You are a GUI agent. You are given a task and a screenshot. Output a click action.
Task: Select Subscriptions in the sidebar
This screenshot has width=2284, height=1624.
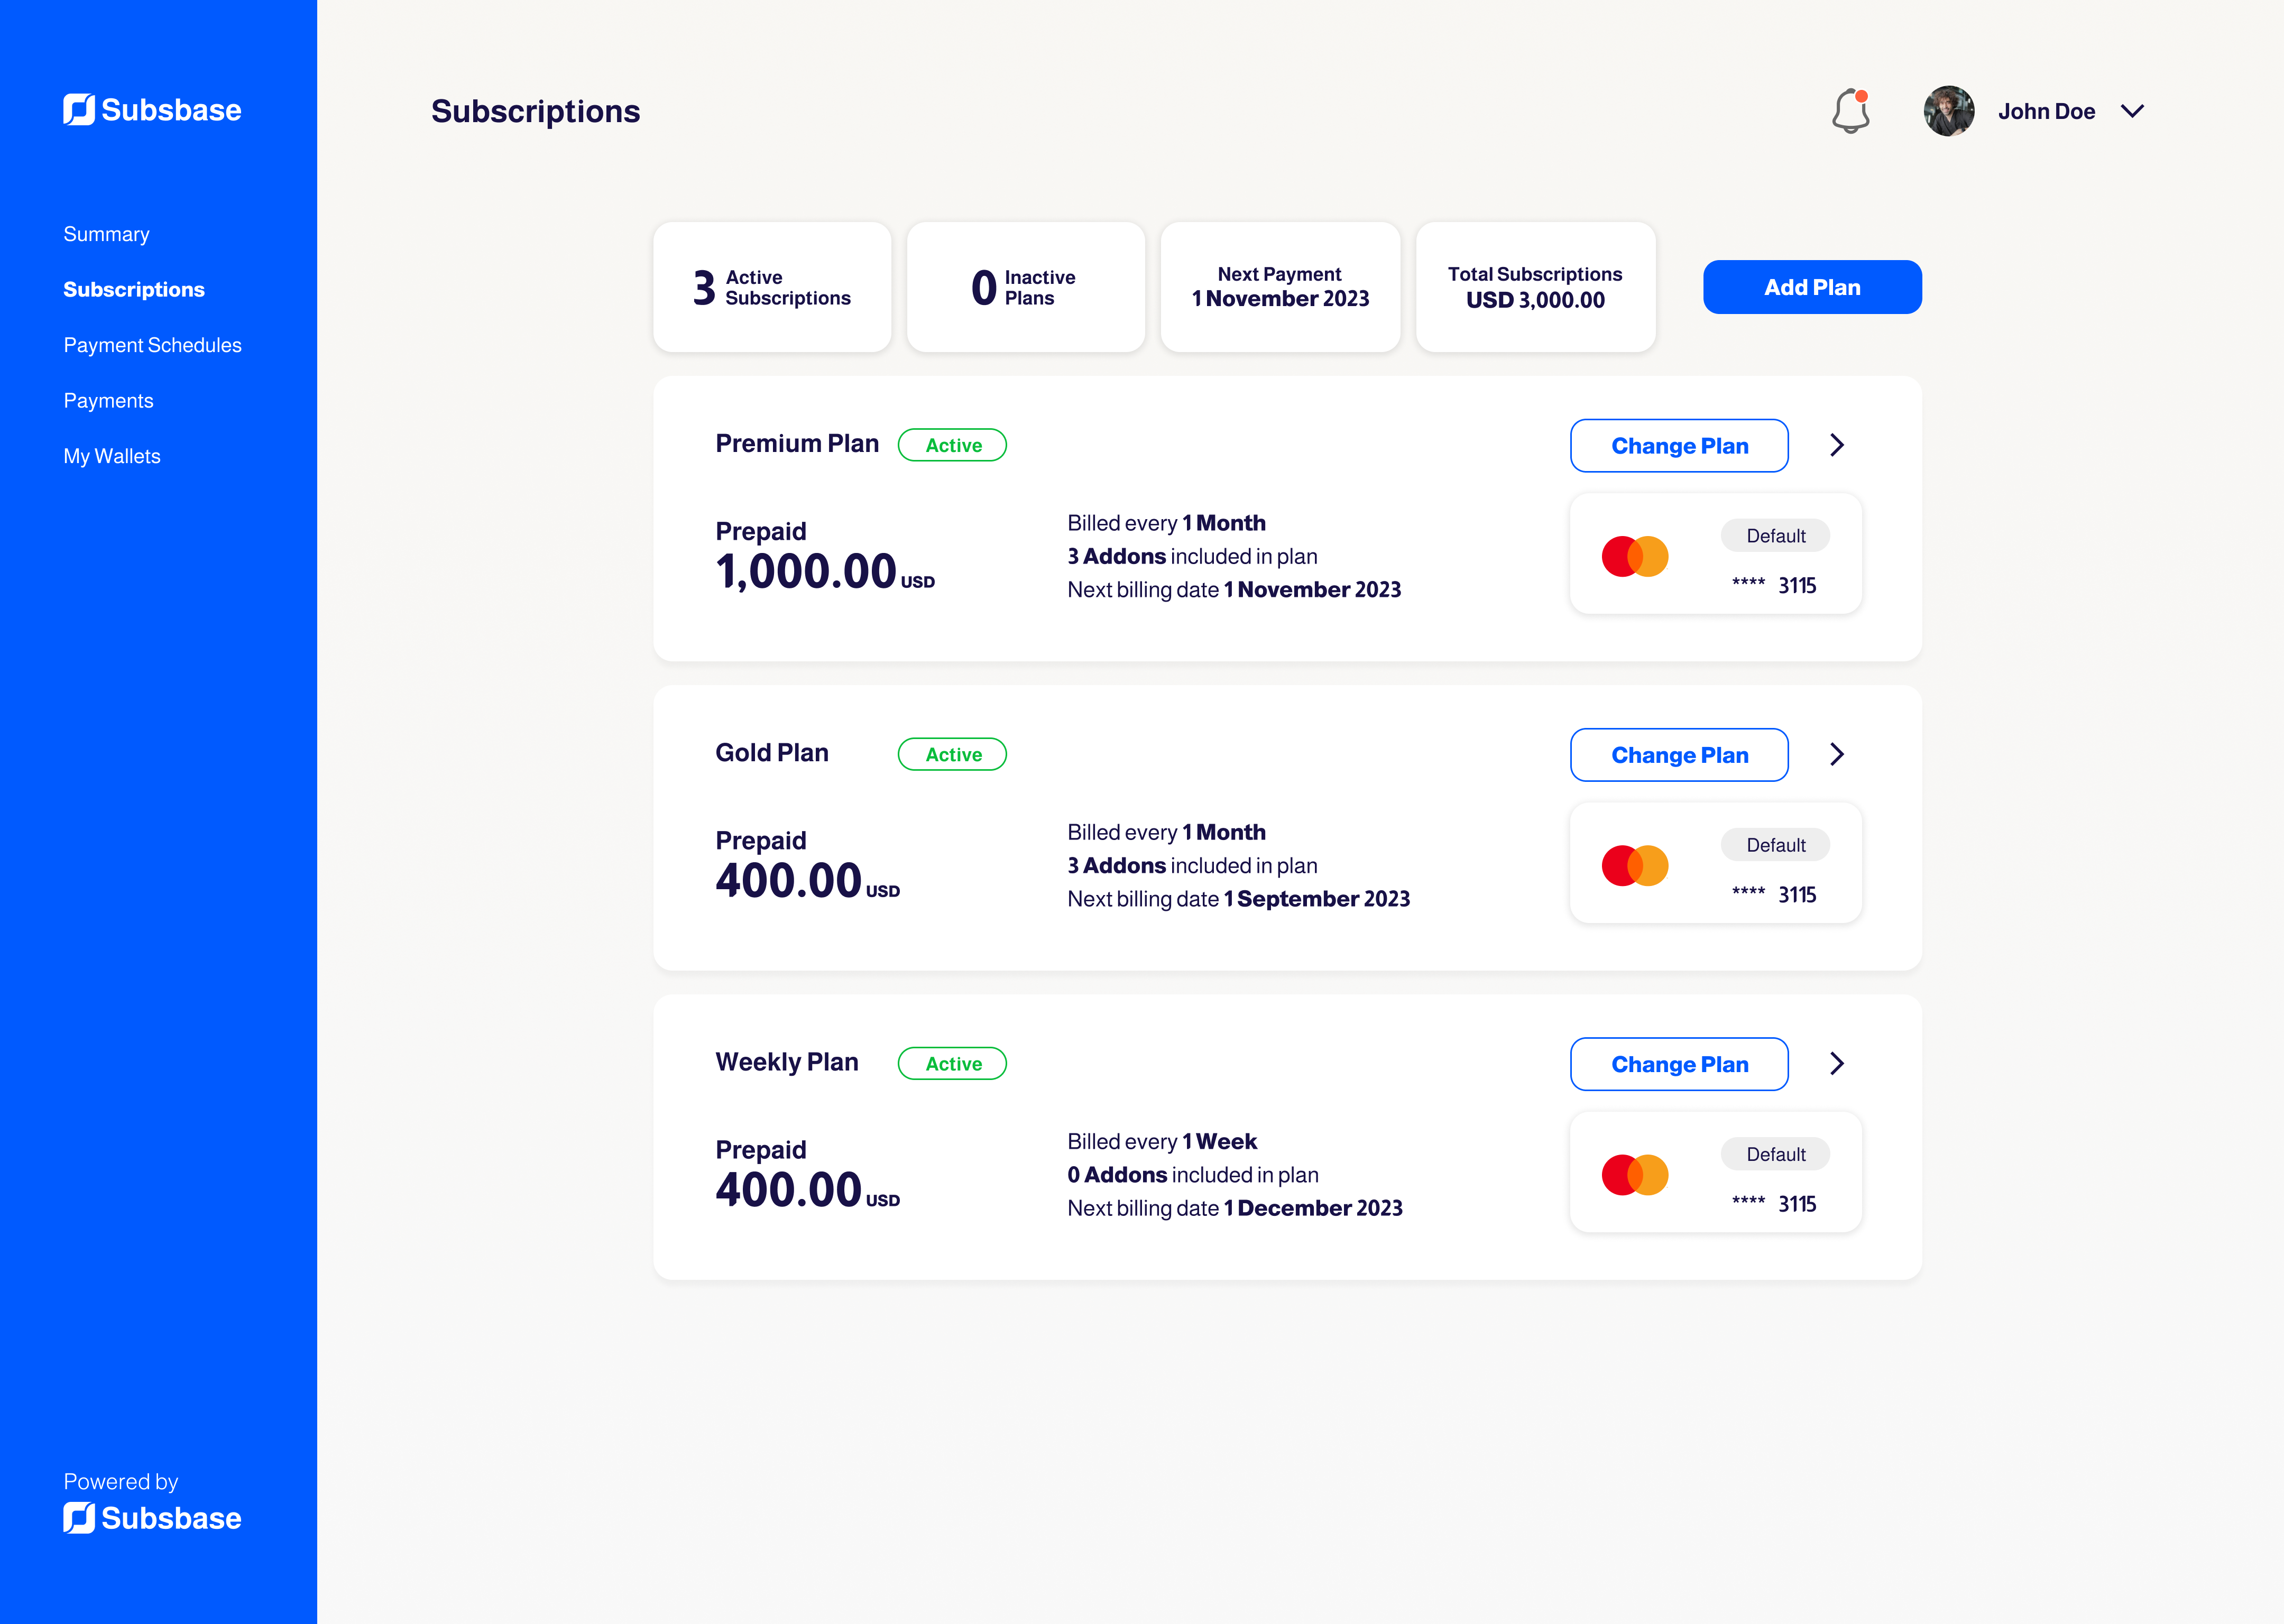134,289
